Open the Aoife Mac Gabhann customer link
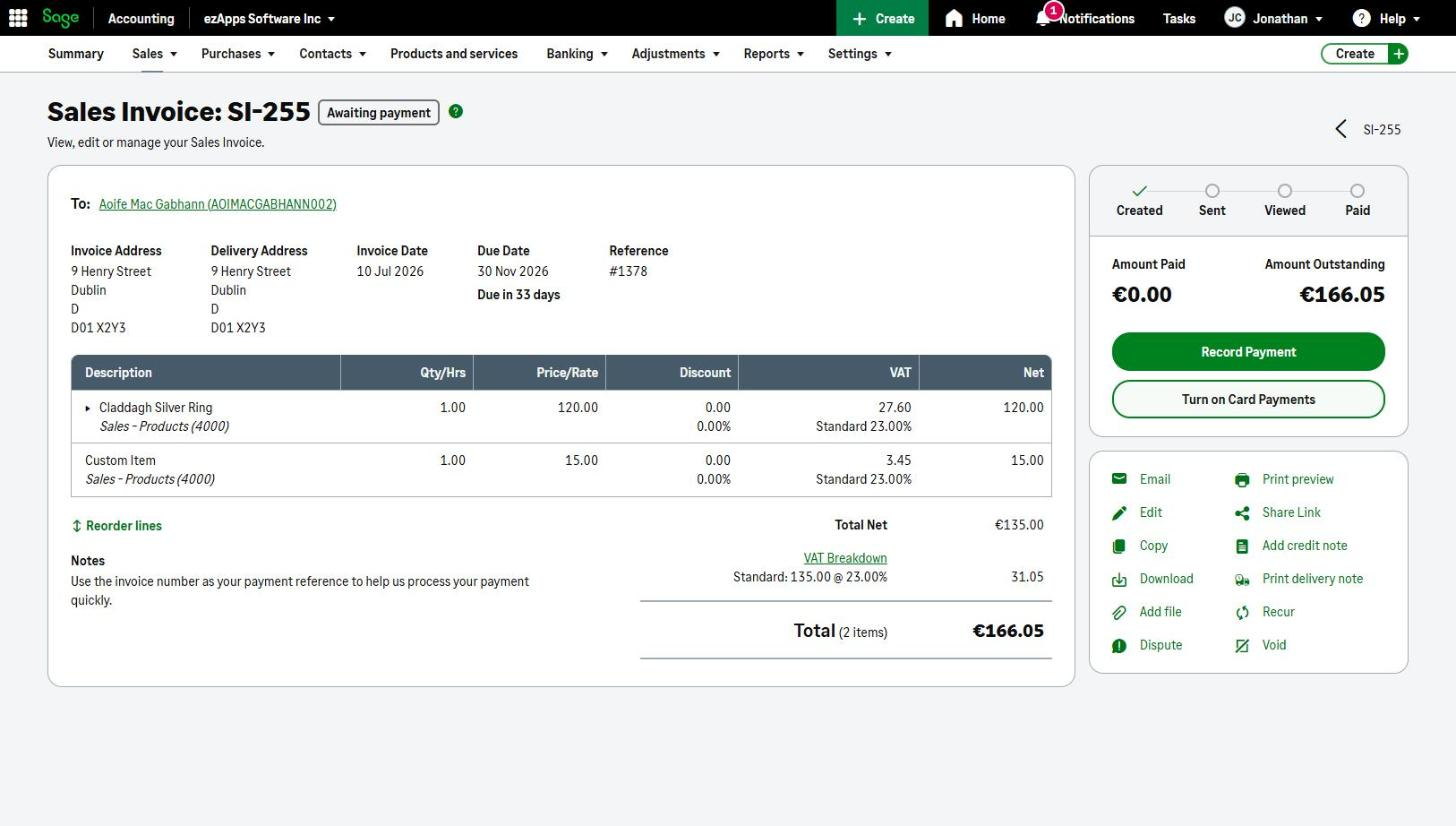The height and width of the screenshot is (826, 1456). tap(218, 204)
